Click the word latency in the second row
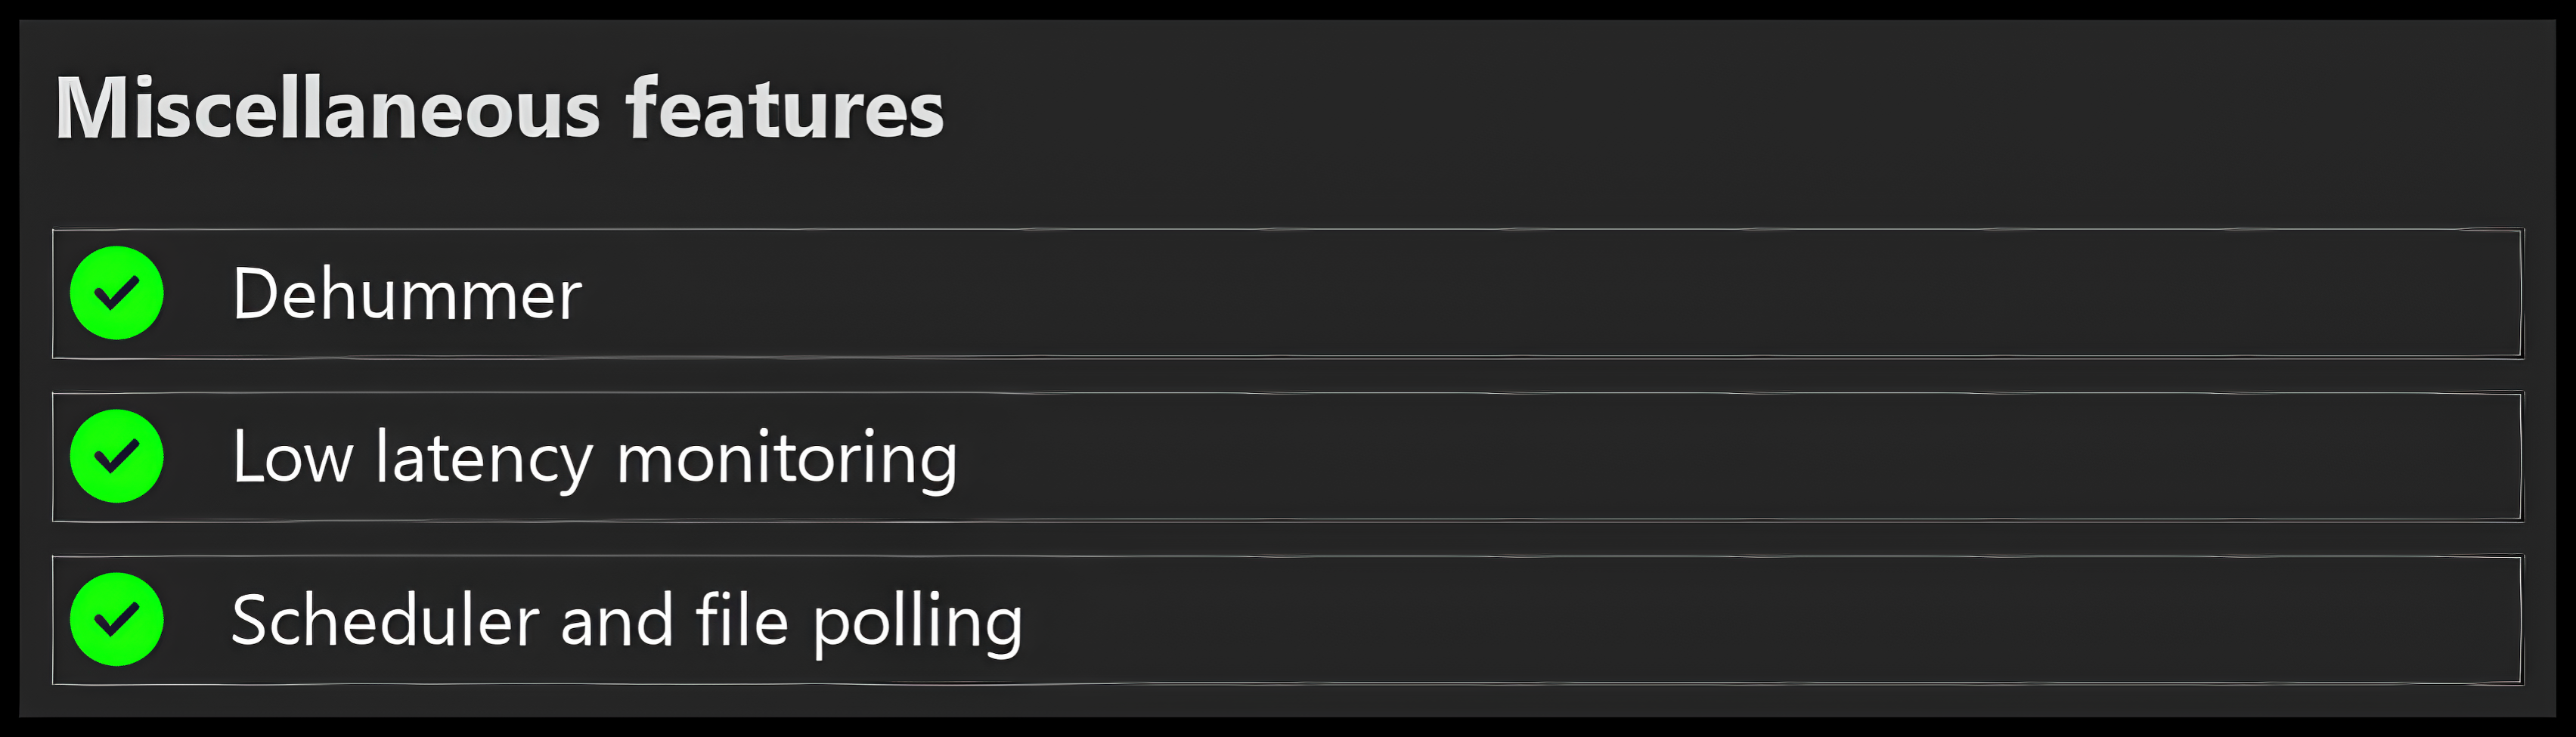This screenshot has height=737, width=2576. tap(484, 458)
